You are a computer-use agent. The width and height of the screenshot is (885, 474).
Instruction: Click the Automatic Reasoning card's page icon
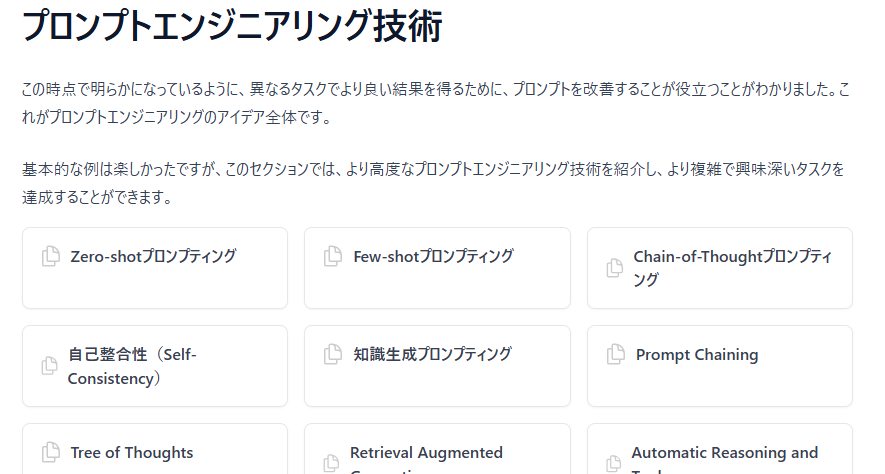pyautogui.click(x=615, y=463)
